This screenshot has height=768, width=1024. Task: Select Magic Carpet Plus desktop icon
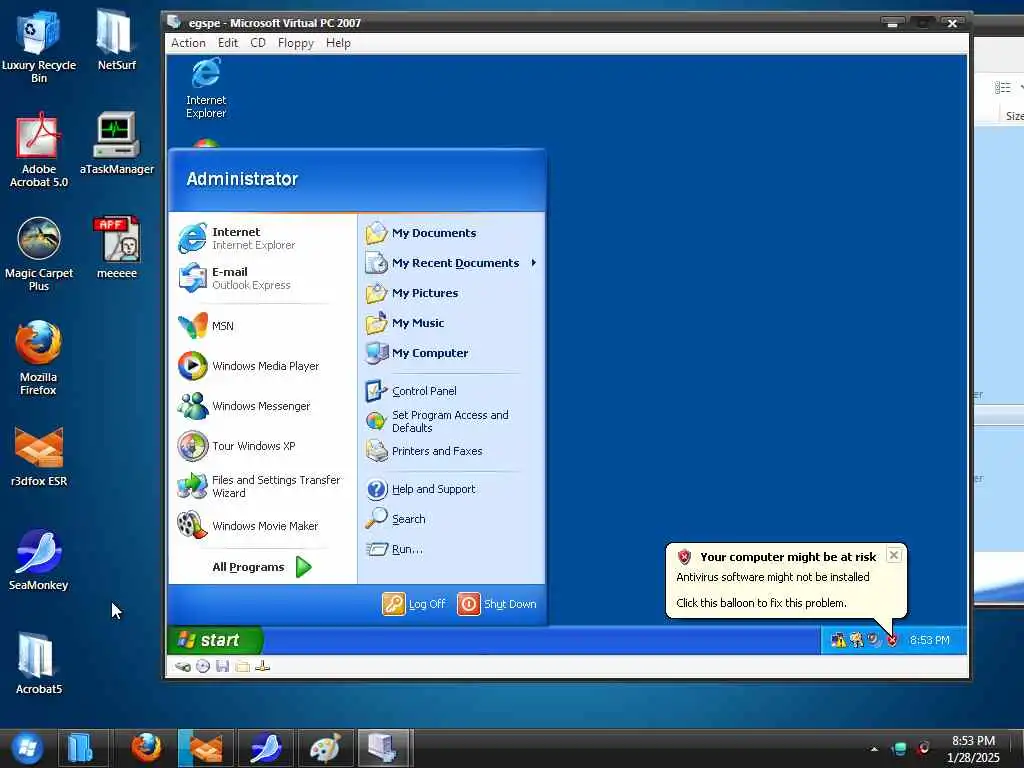pos(39,254)
